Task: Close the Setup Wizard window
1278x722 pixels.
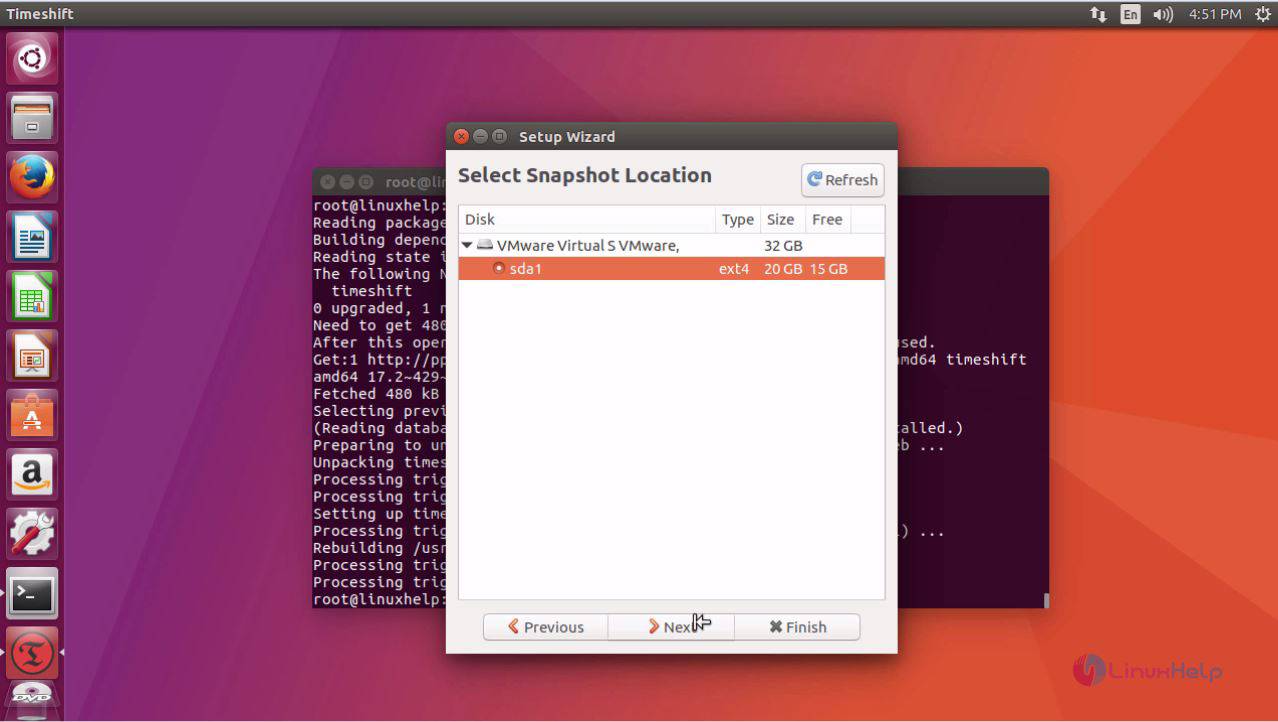Action: (x=461, y=137)
